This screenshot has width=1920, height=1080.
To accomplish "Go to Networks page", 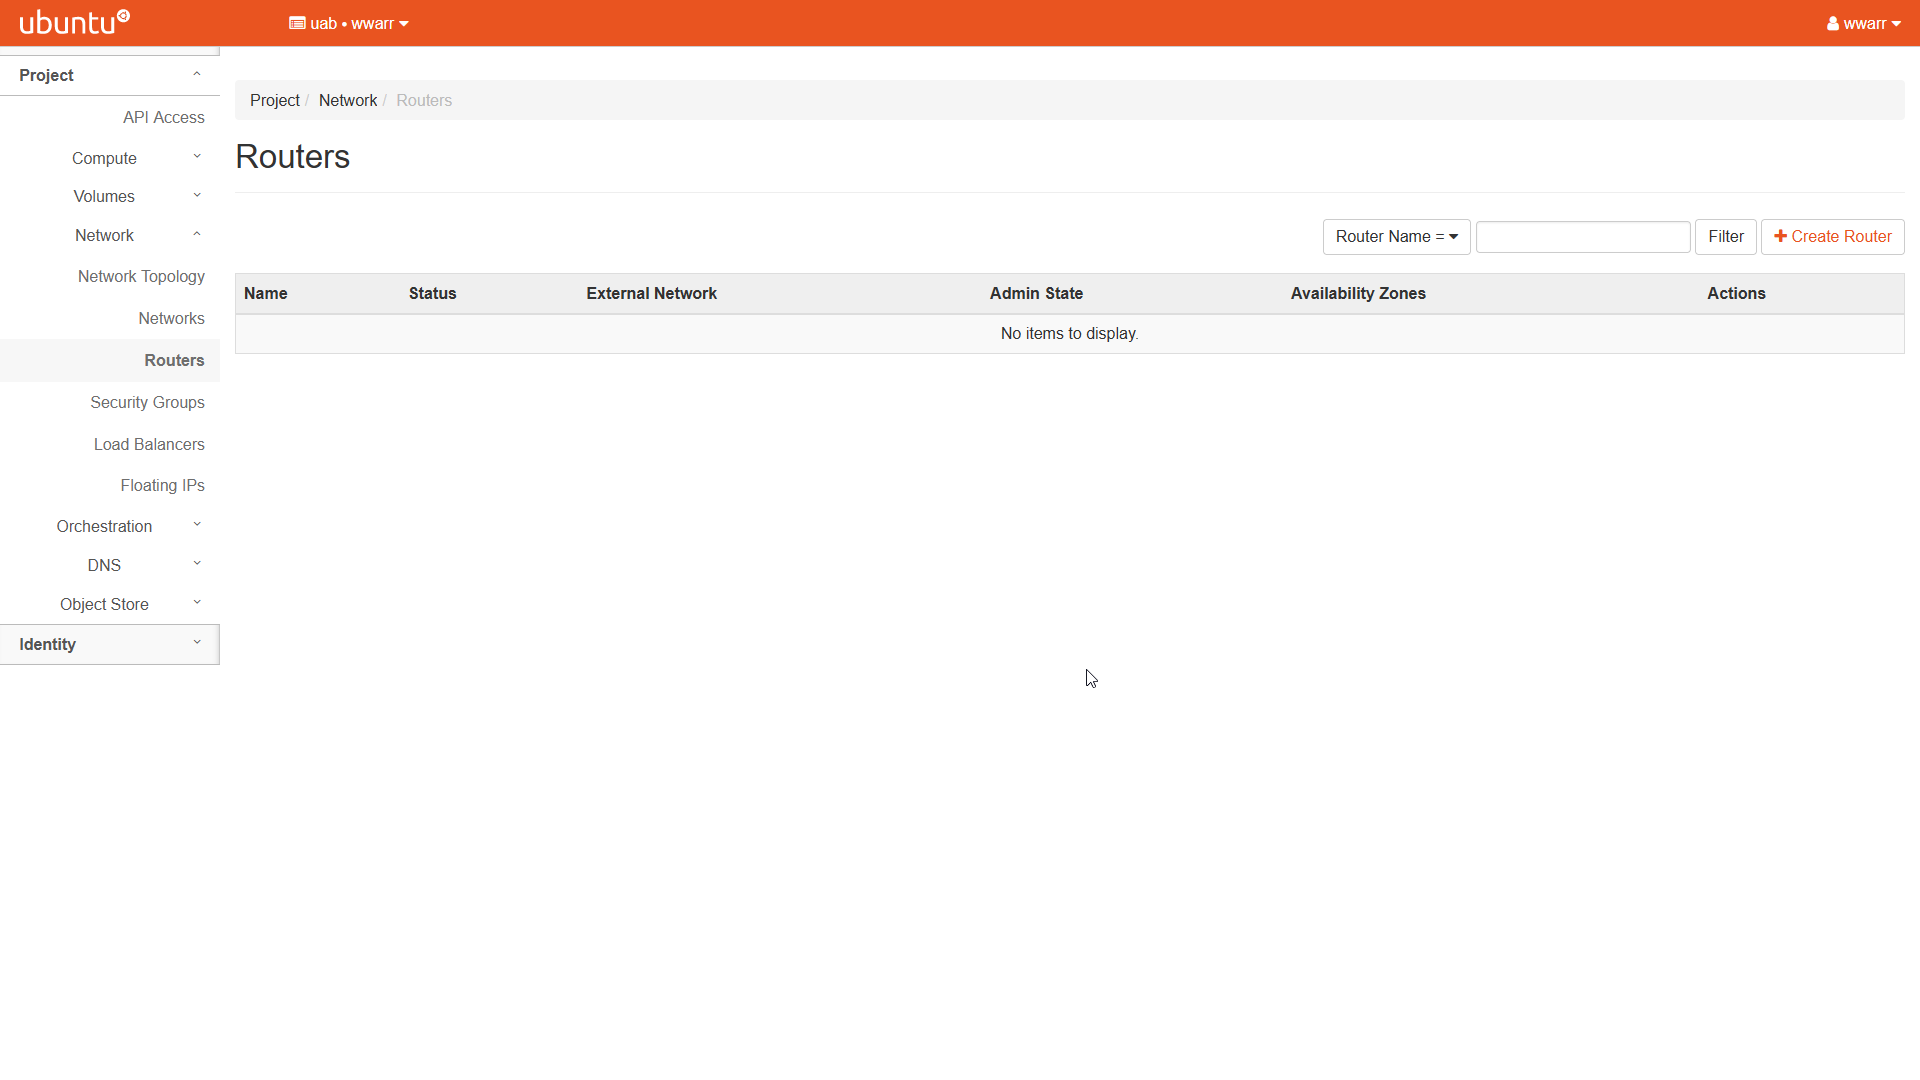I will (171, 318).
